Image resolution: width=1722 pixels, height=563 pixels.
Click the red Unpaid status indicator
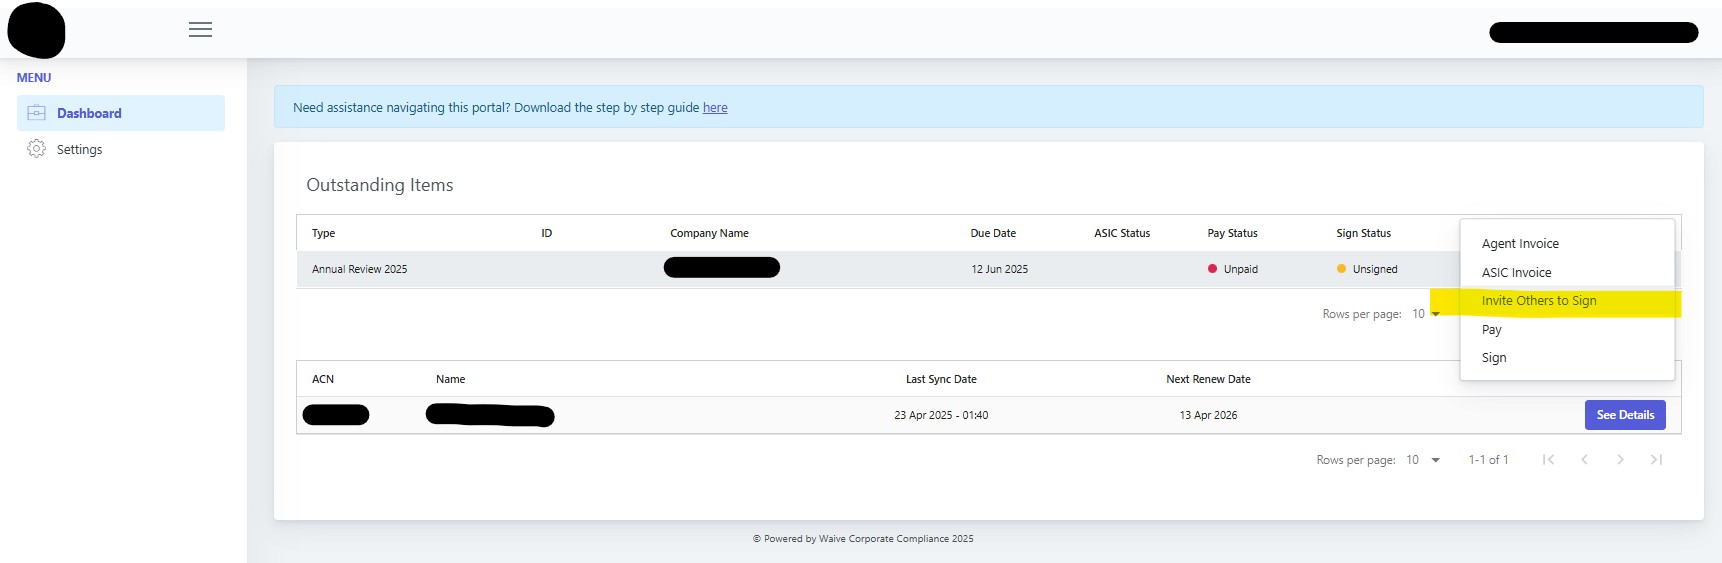pos(1212,269)
